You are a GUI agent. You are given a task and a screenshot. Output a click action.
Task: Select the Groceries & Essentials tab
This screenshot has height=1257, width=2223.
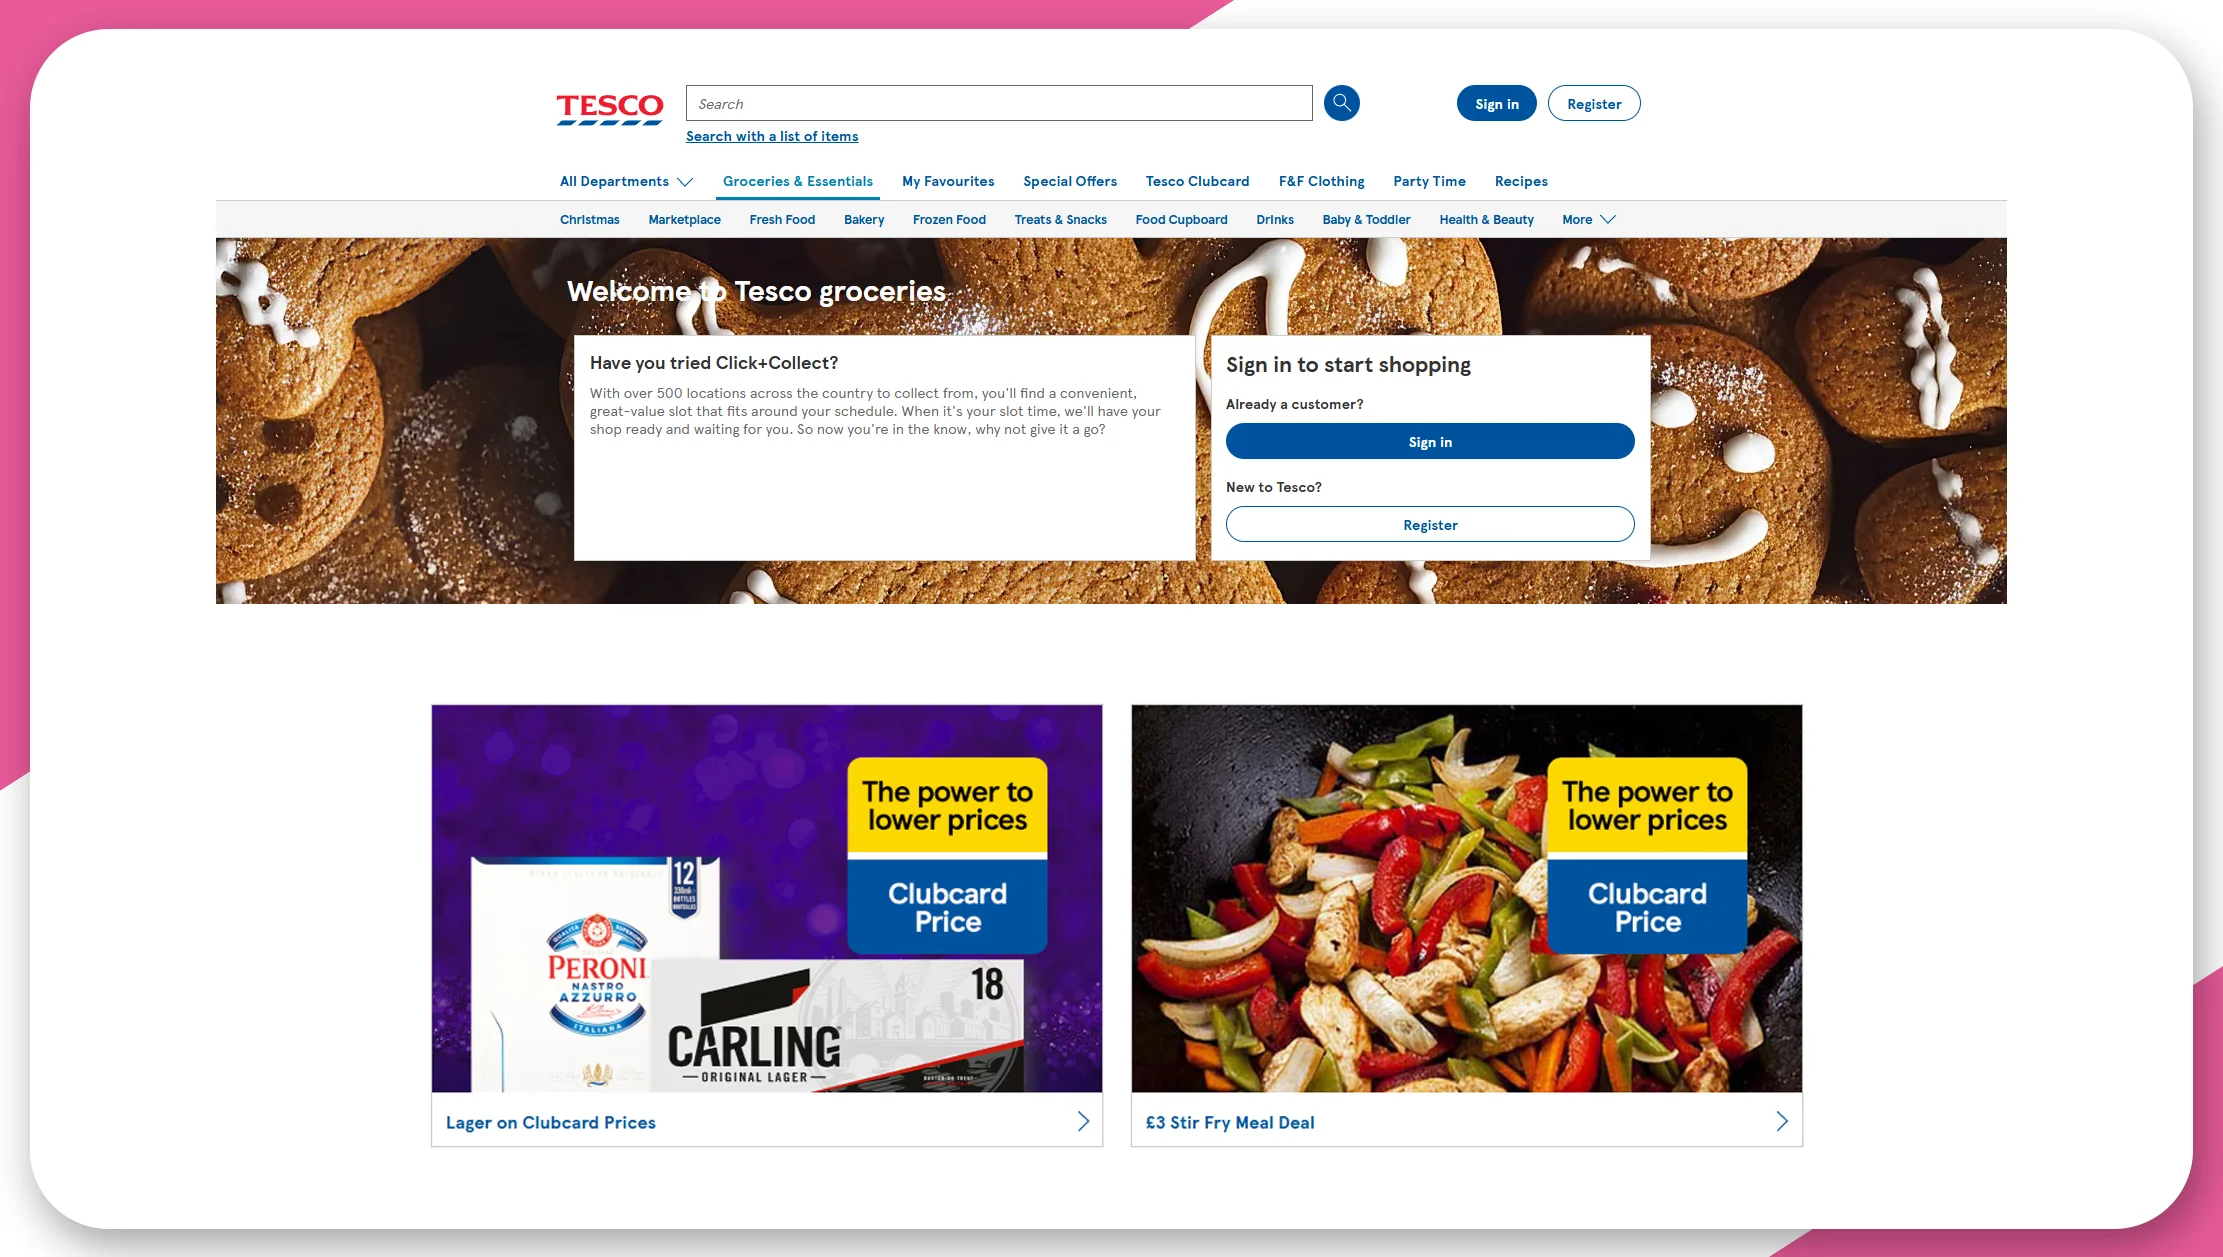tap(797, 180)
